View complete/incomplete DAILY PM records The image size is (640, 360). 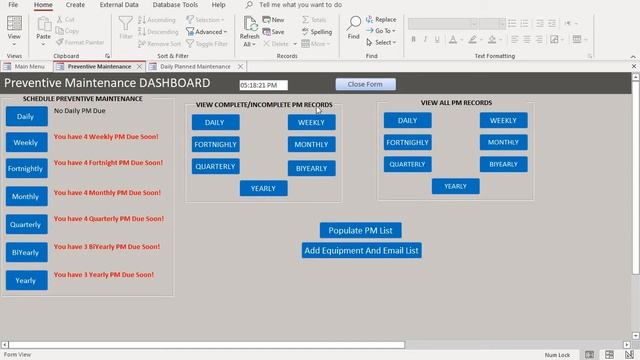(x=216, y=122)
